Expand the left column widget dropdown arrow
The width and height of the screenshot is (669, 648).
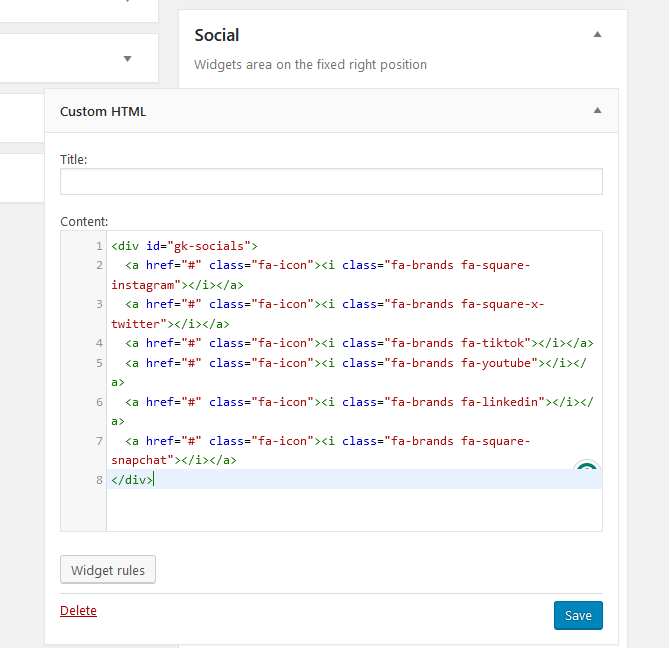coord(127,58)
